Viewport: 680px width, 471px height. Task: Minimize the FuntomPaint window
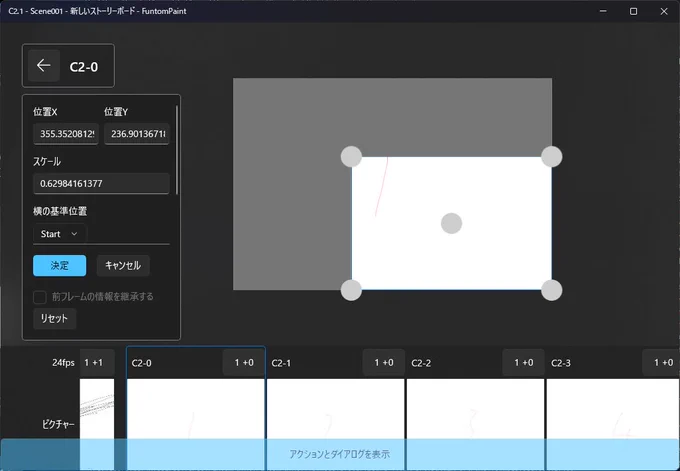(x=603, y=11)
